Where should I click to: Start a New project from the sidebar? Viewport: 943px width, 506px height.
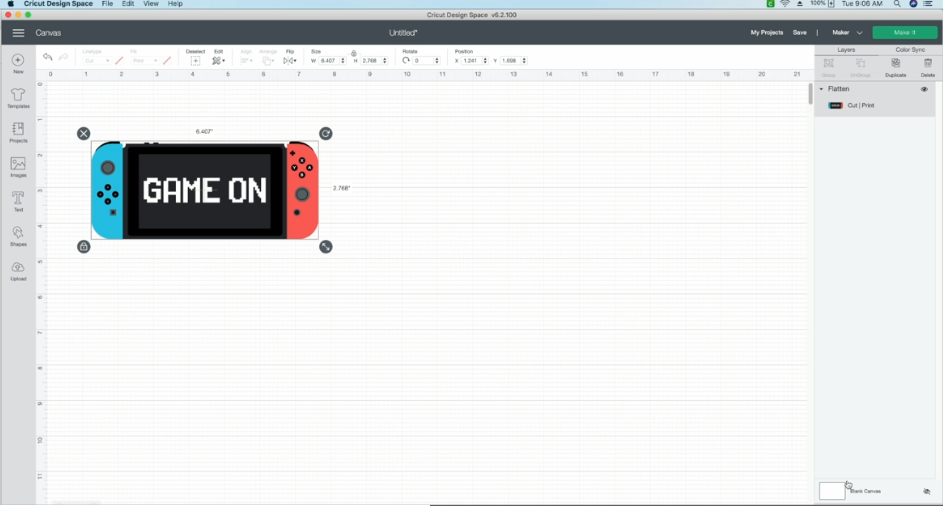18,63
